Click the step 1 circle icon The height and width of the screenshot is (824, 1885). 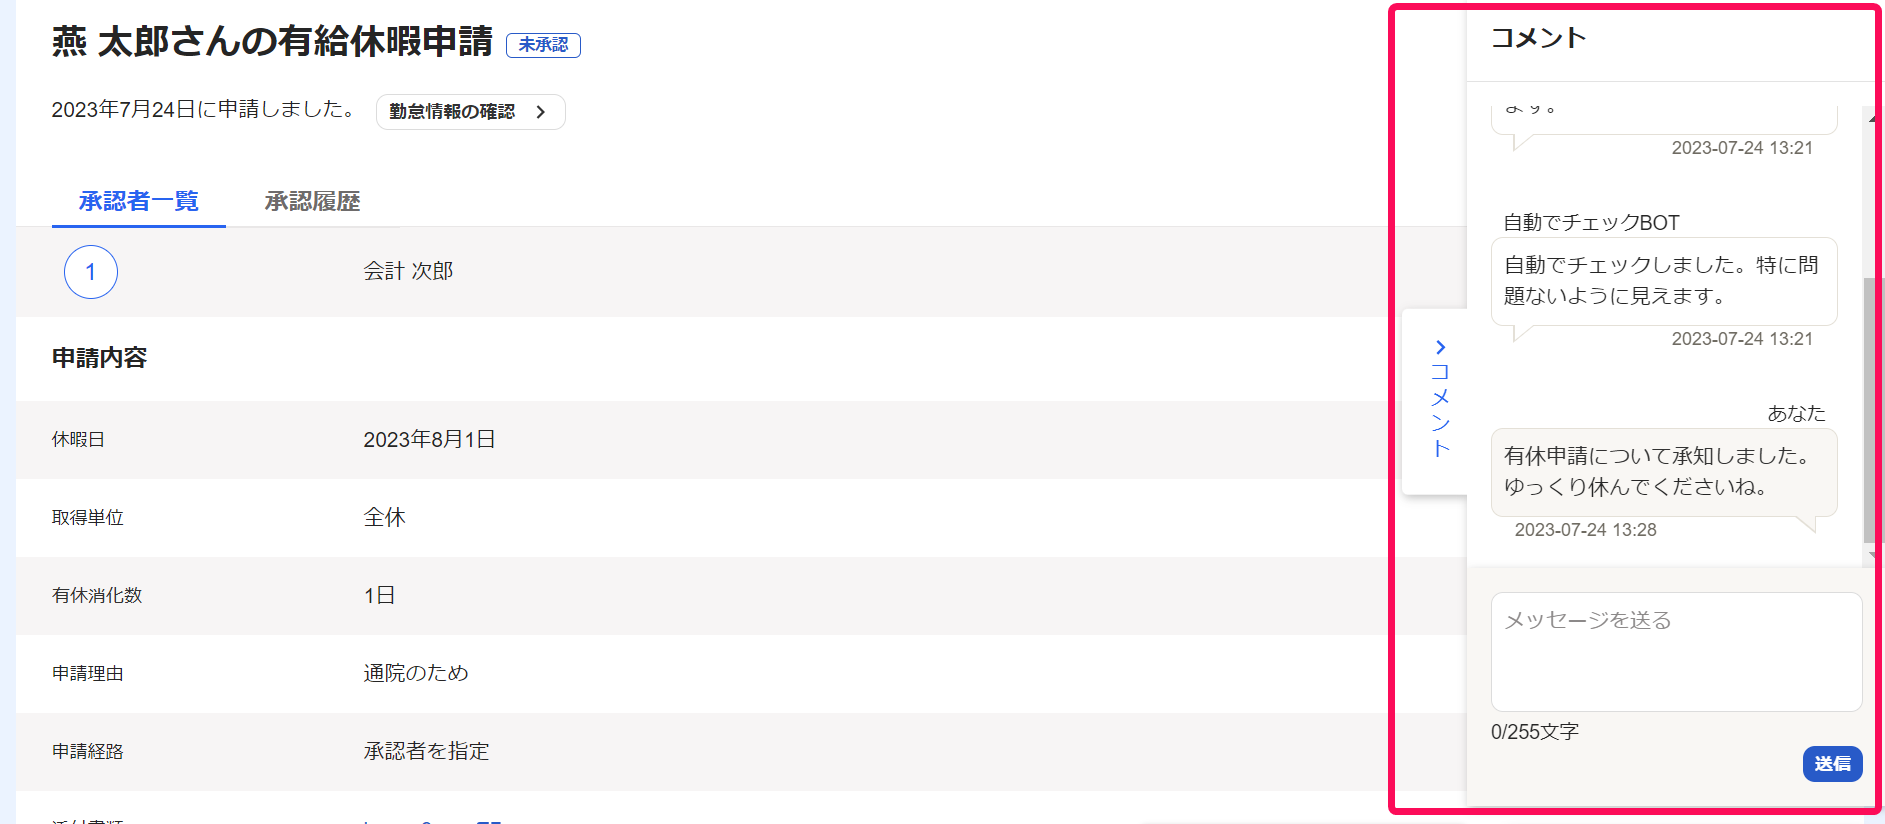pos(91,272)
